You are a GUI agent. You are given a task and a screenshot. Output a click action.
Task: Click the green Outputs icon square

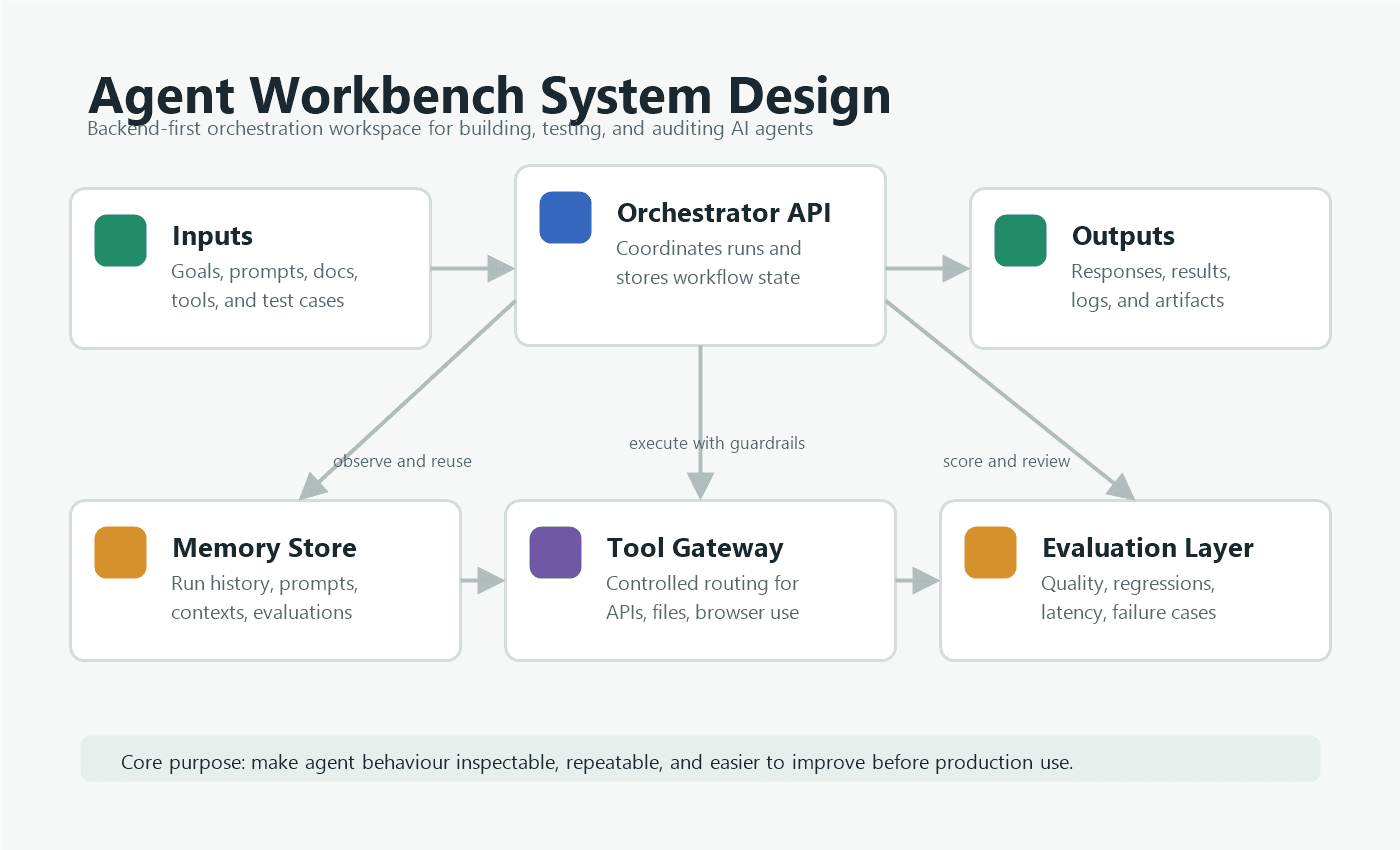[x=1021, y=241]
